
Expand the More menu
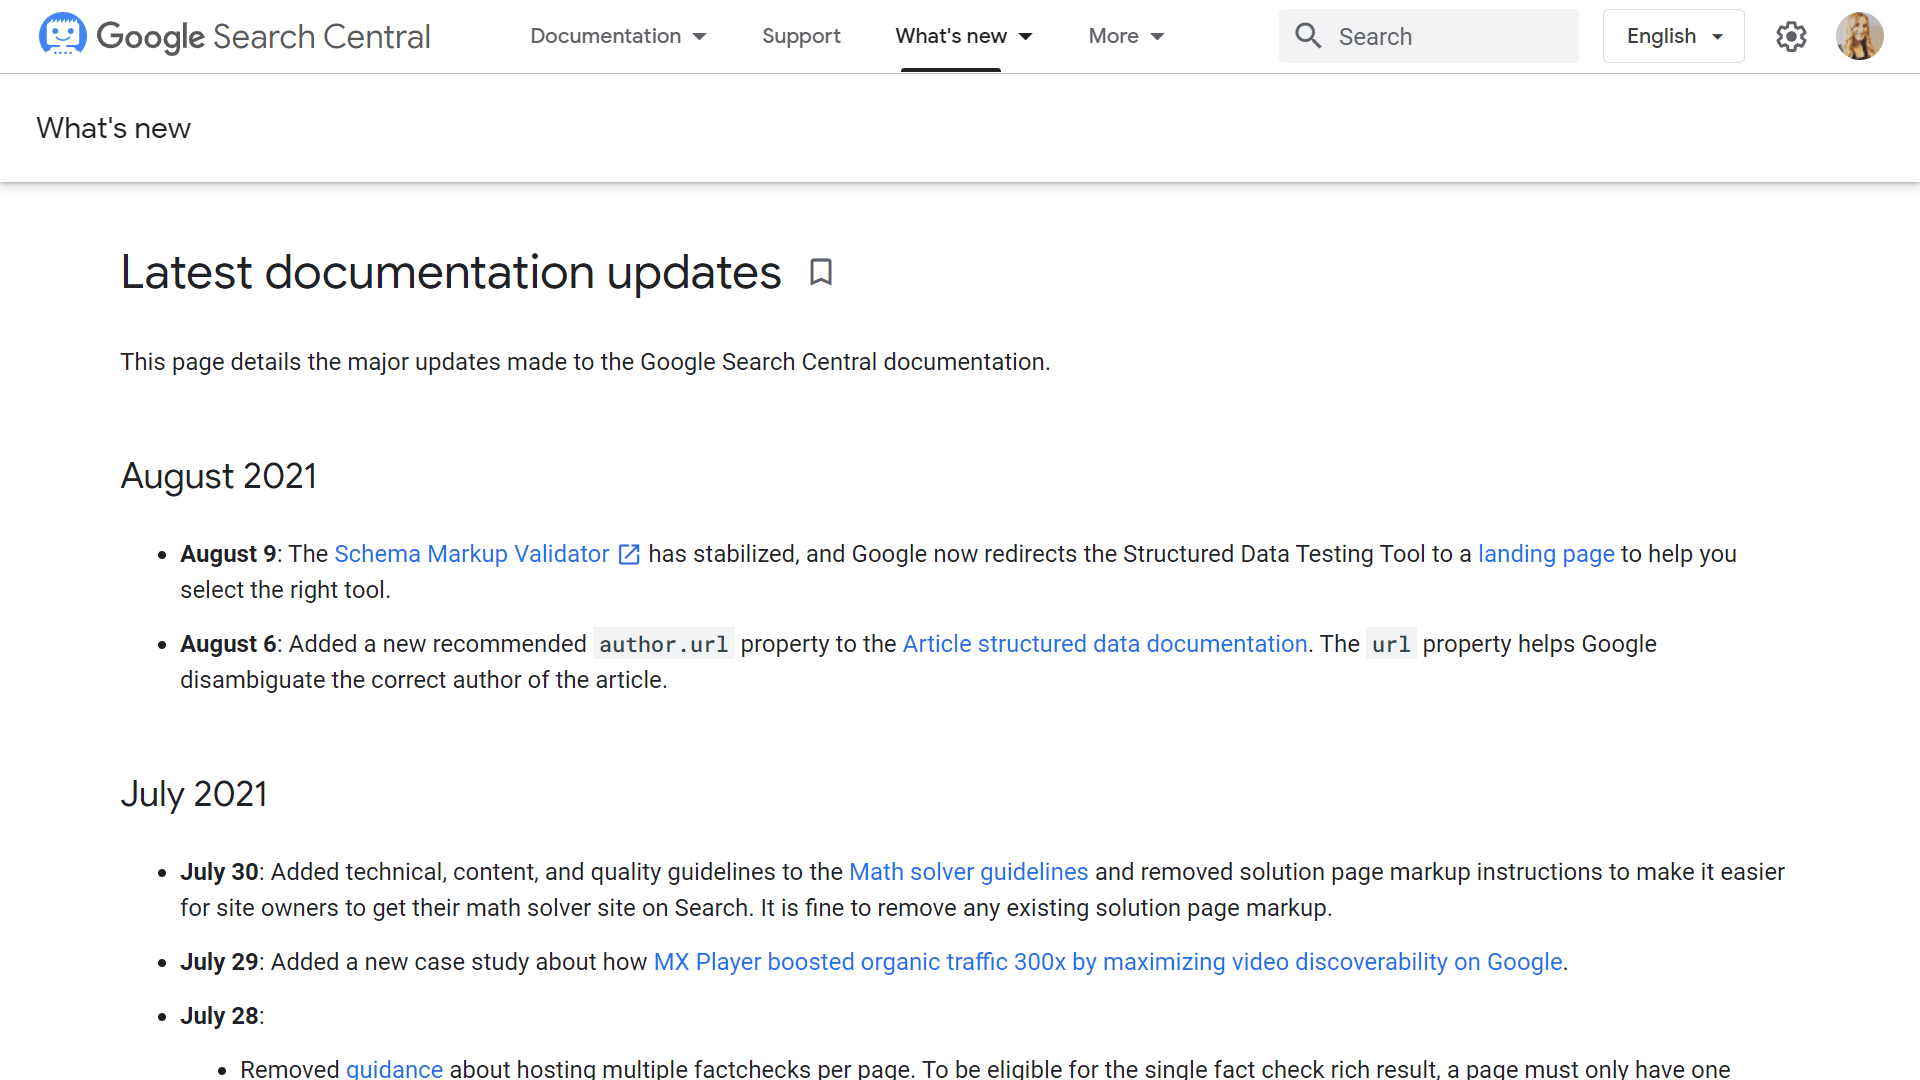click(1126, 36)
